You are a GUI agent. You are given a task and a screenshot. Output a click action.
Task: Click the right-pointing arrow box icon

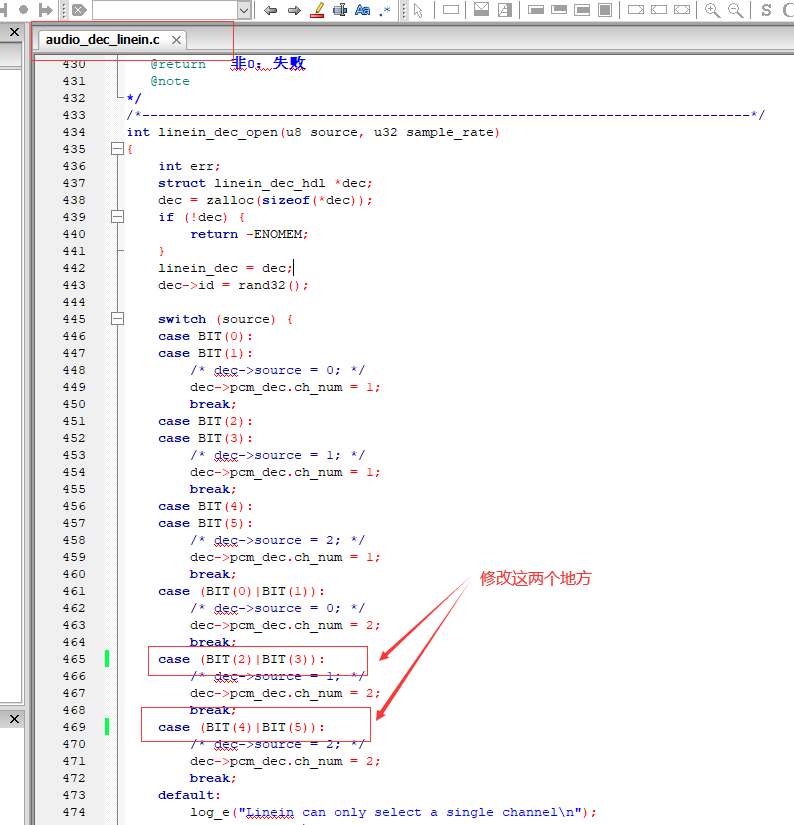[636, 9]
